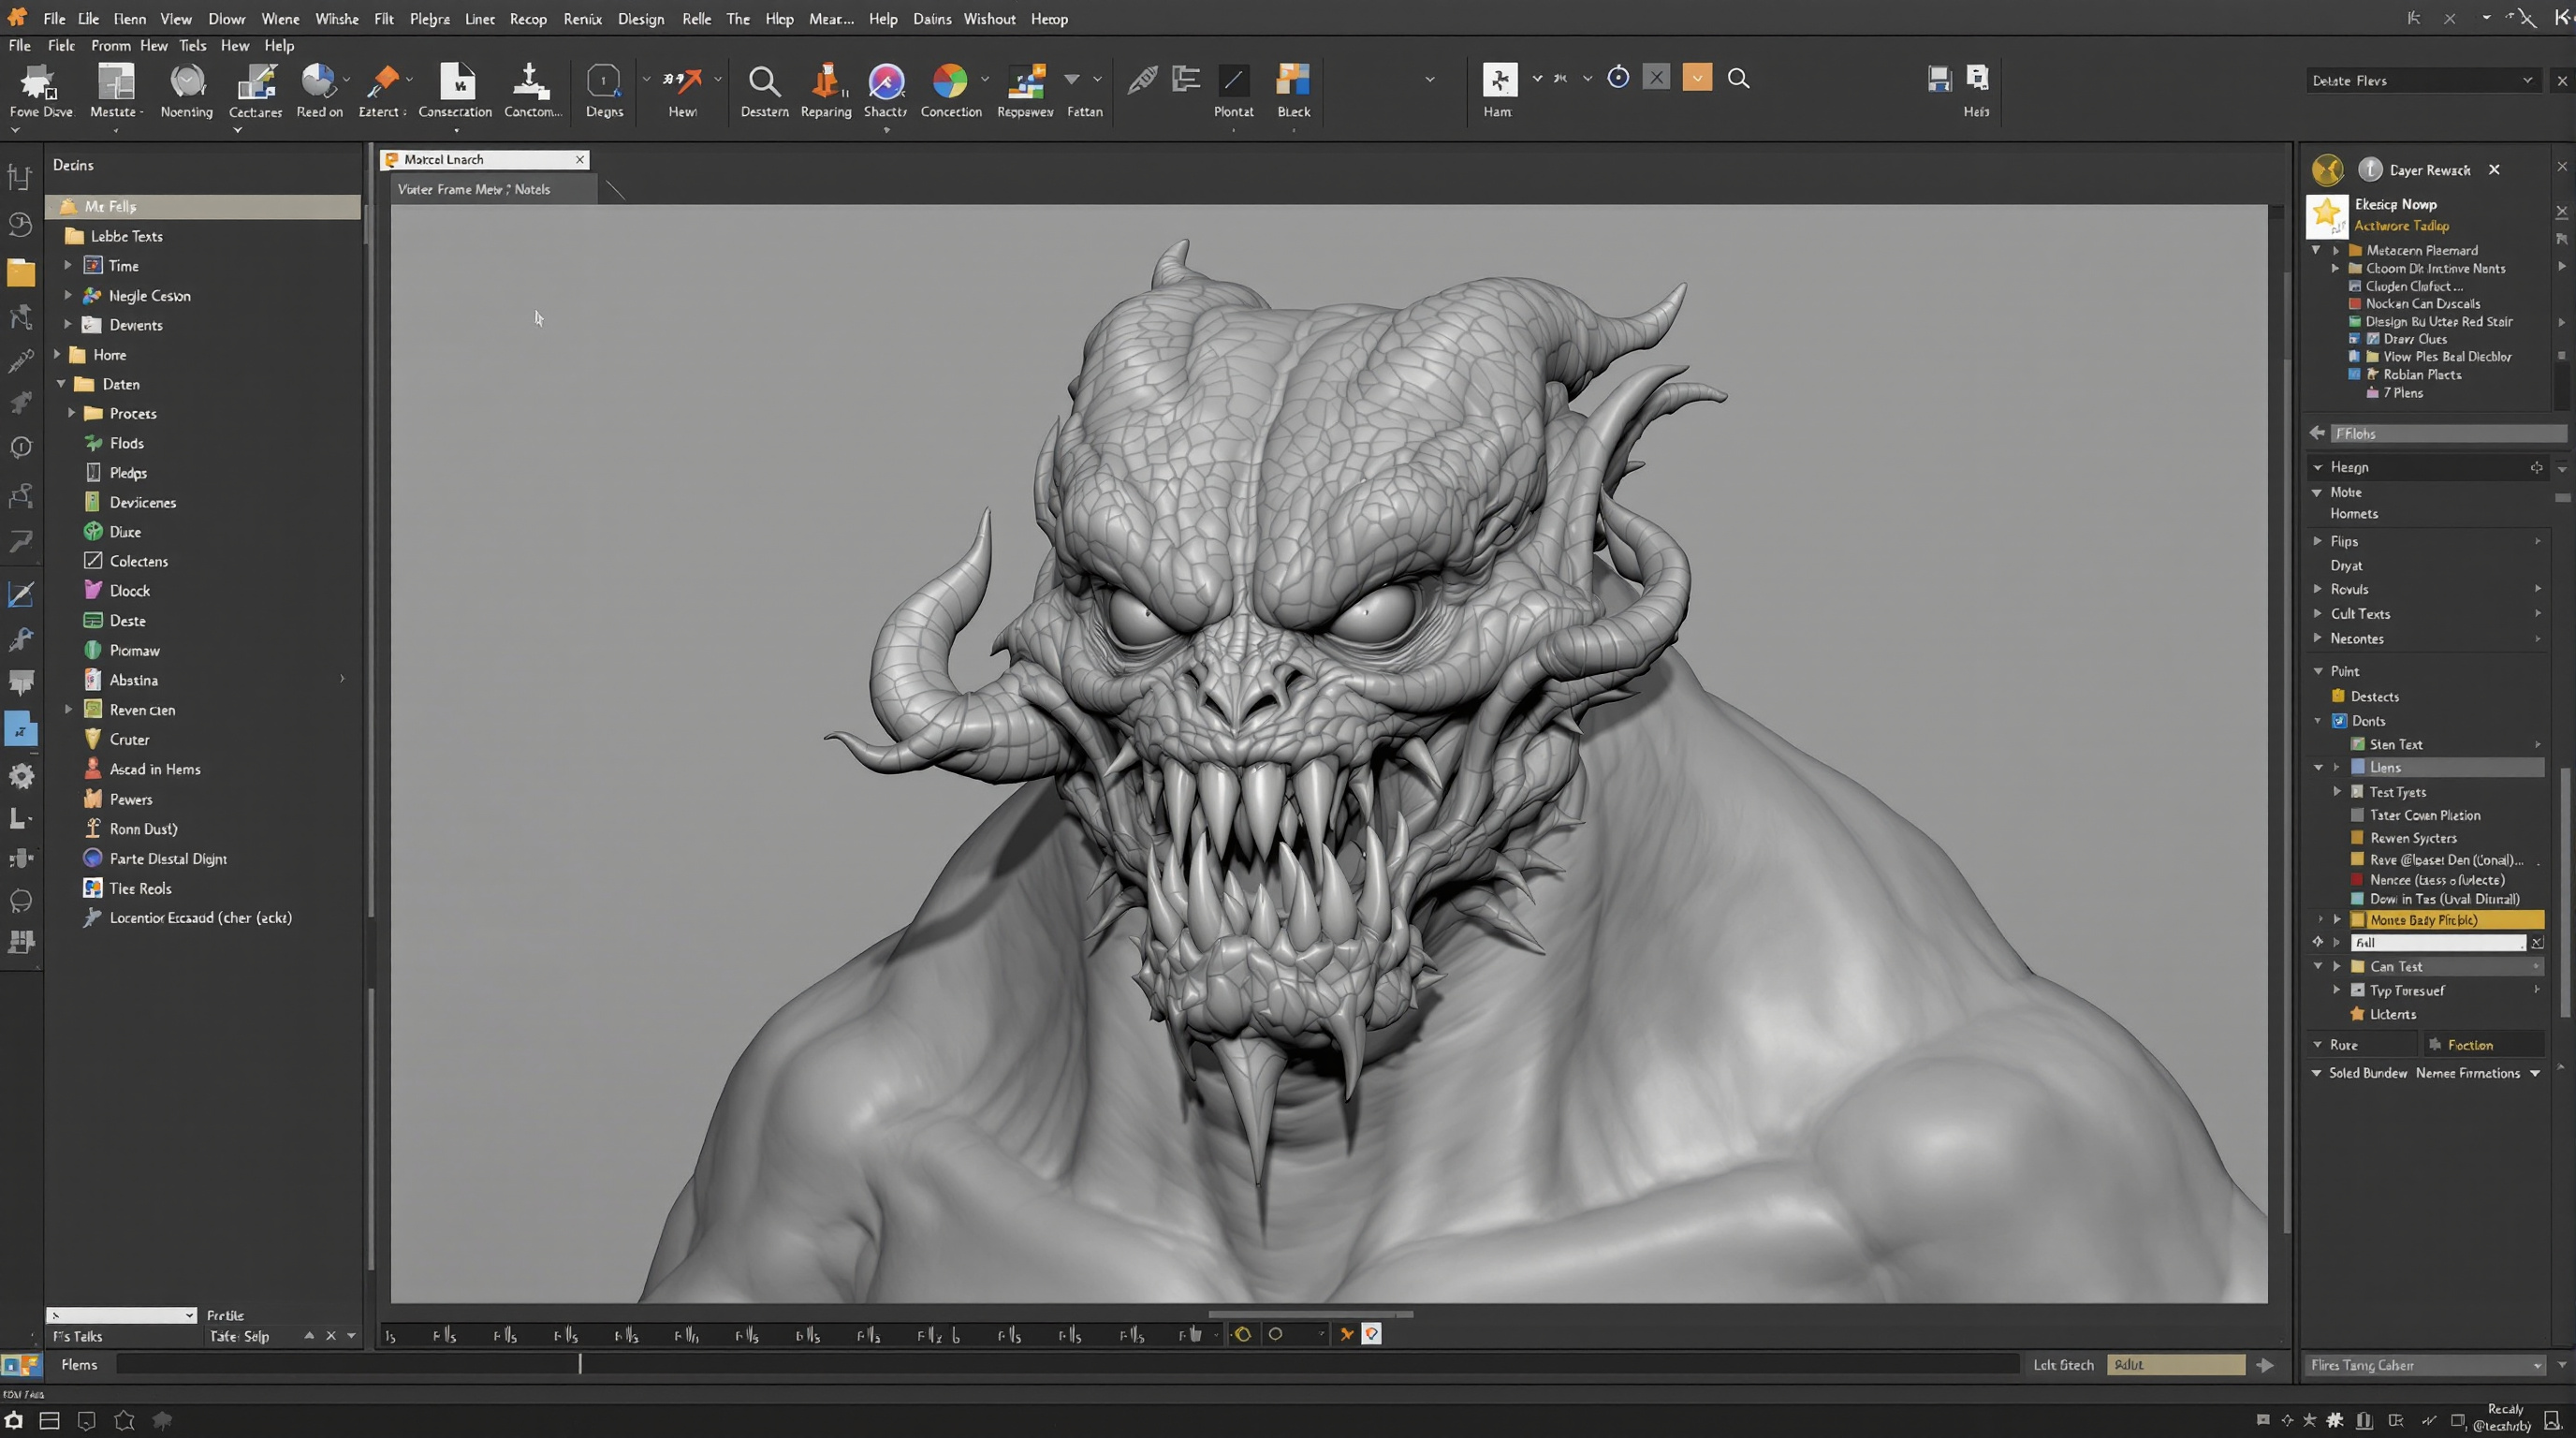Open the Shactts tool in toolbar

886,81
